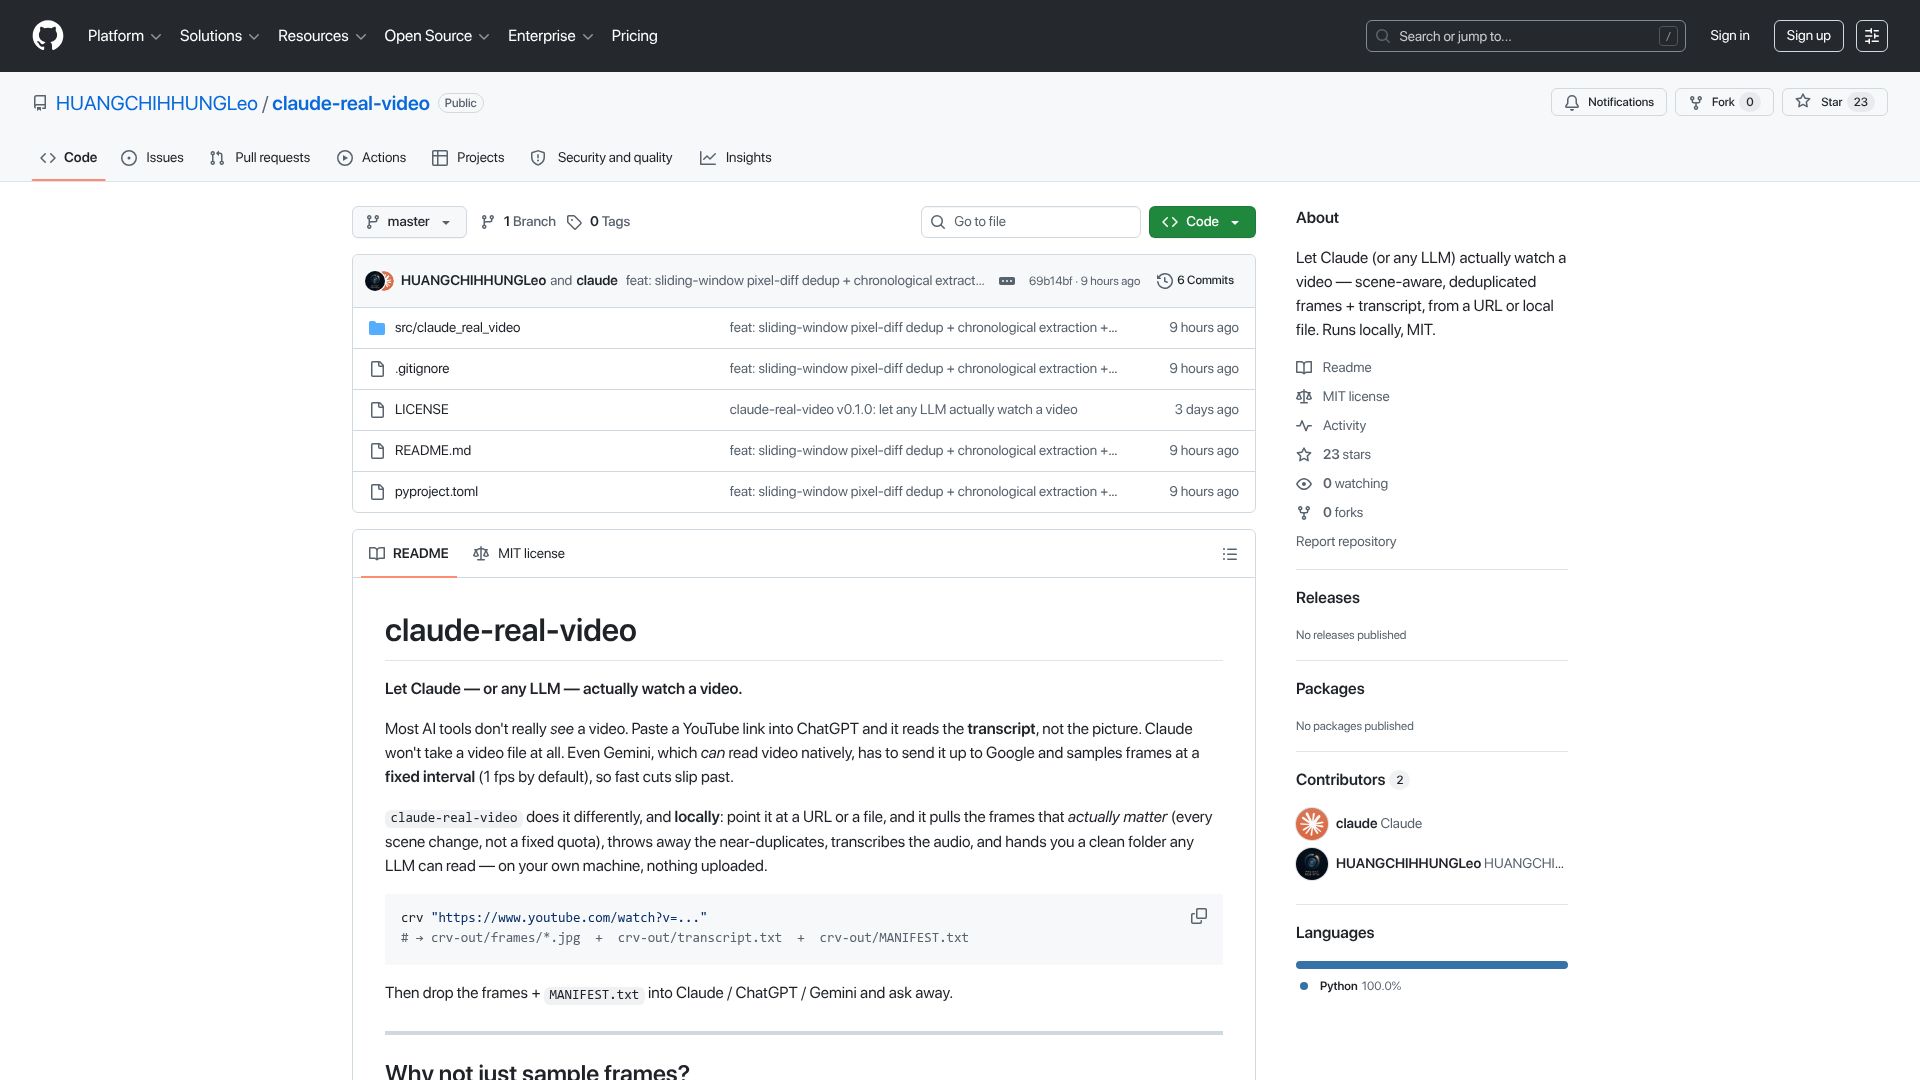This screenshot has height=1080, width=1920.
Task: Expand the Solutions menu
Action: tap(219, 36)
